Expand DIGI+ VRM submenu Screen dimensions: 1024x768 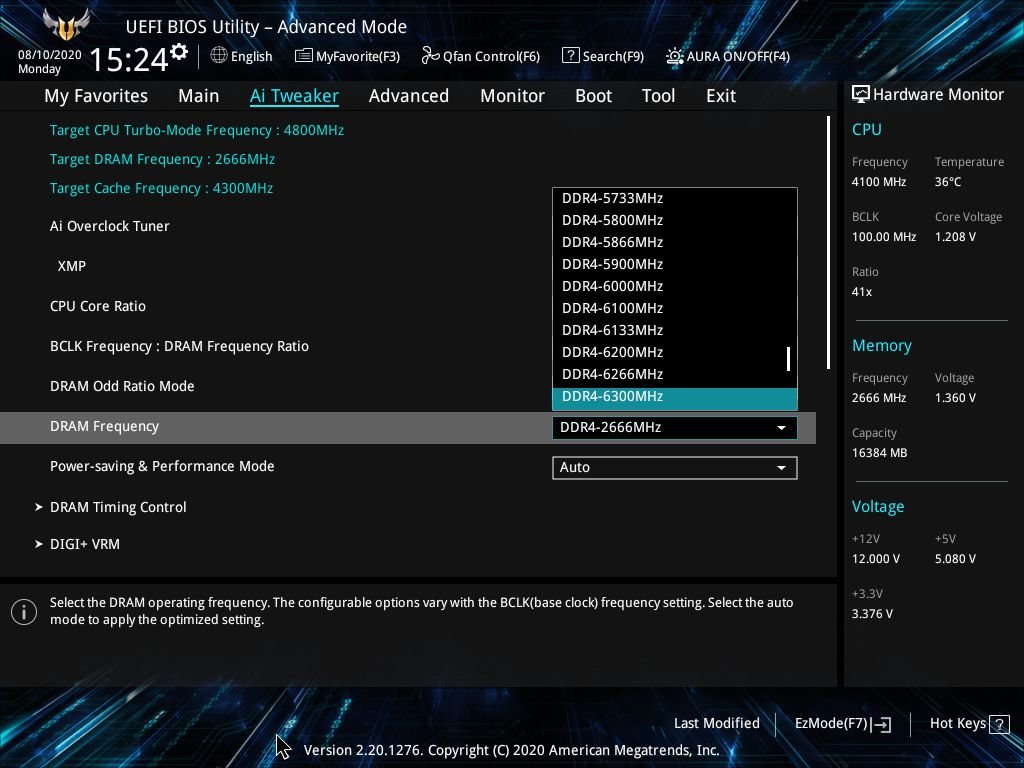click(x=85, y=544)
